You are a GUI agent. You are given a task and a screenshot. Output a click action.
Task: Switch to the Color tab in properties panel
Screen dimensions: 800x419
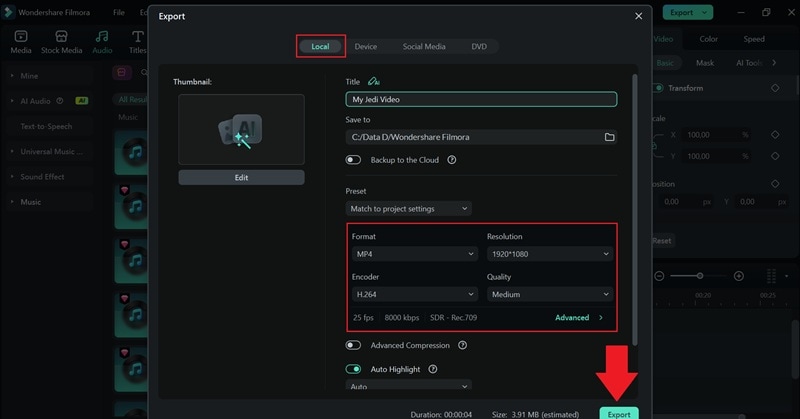click(708, 39)
